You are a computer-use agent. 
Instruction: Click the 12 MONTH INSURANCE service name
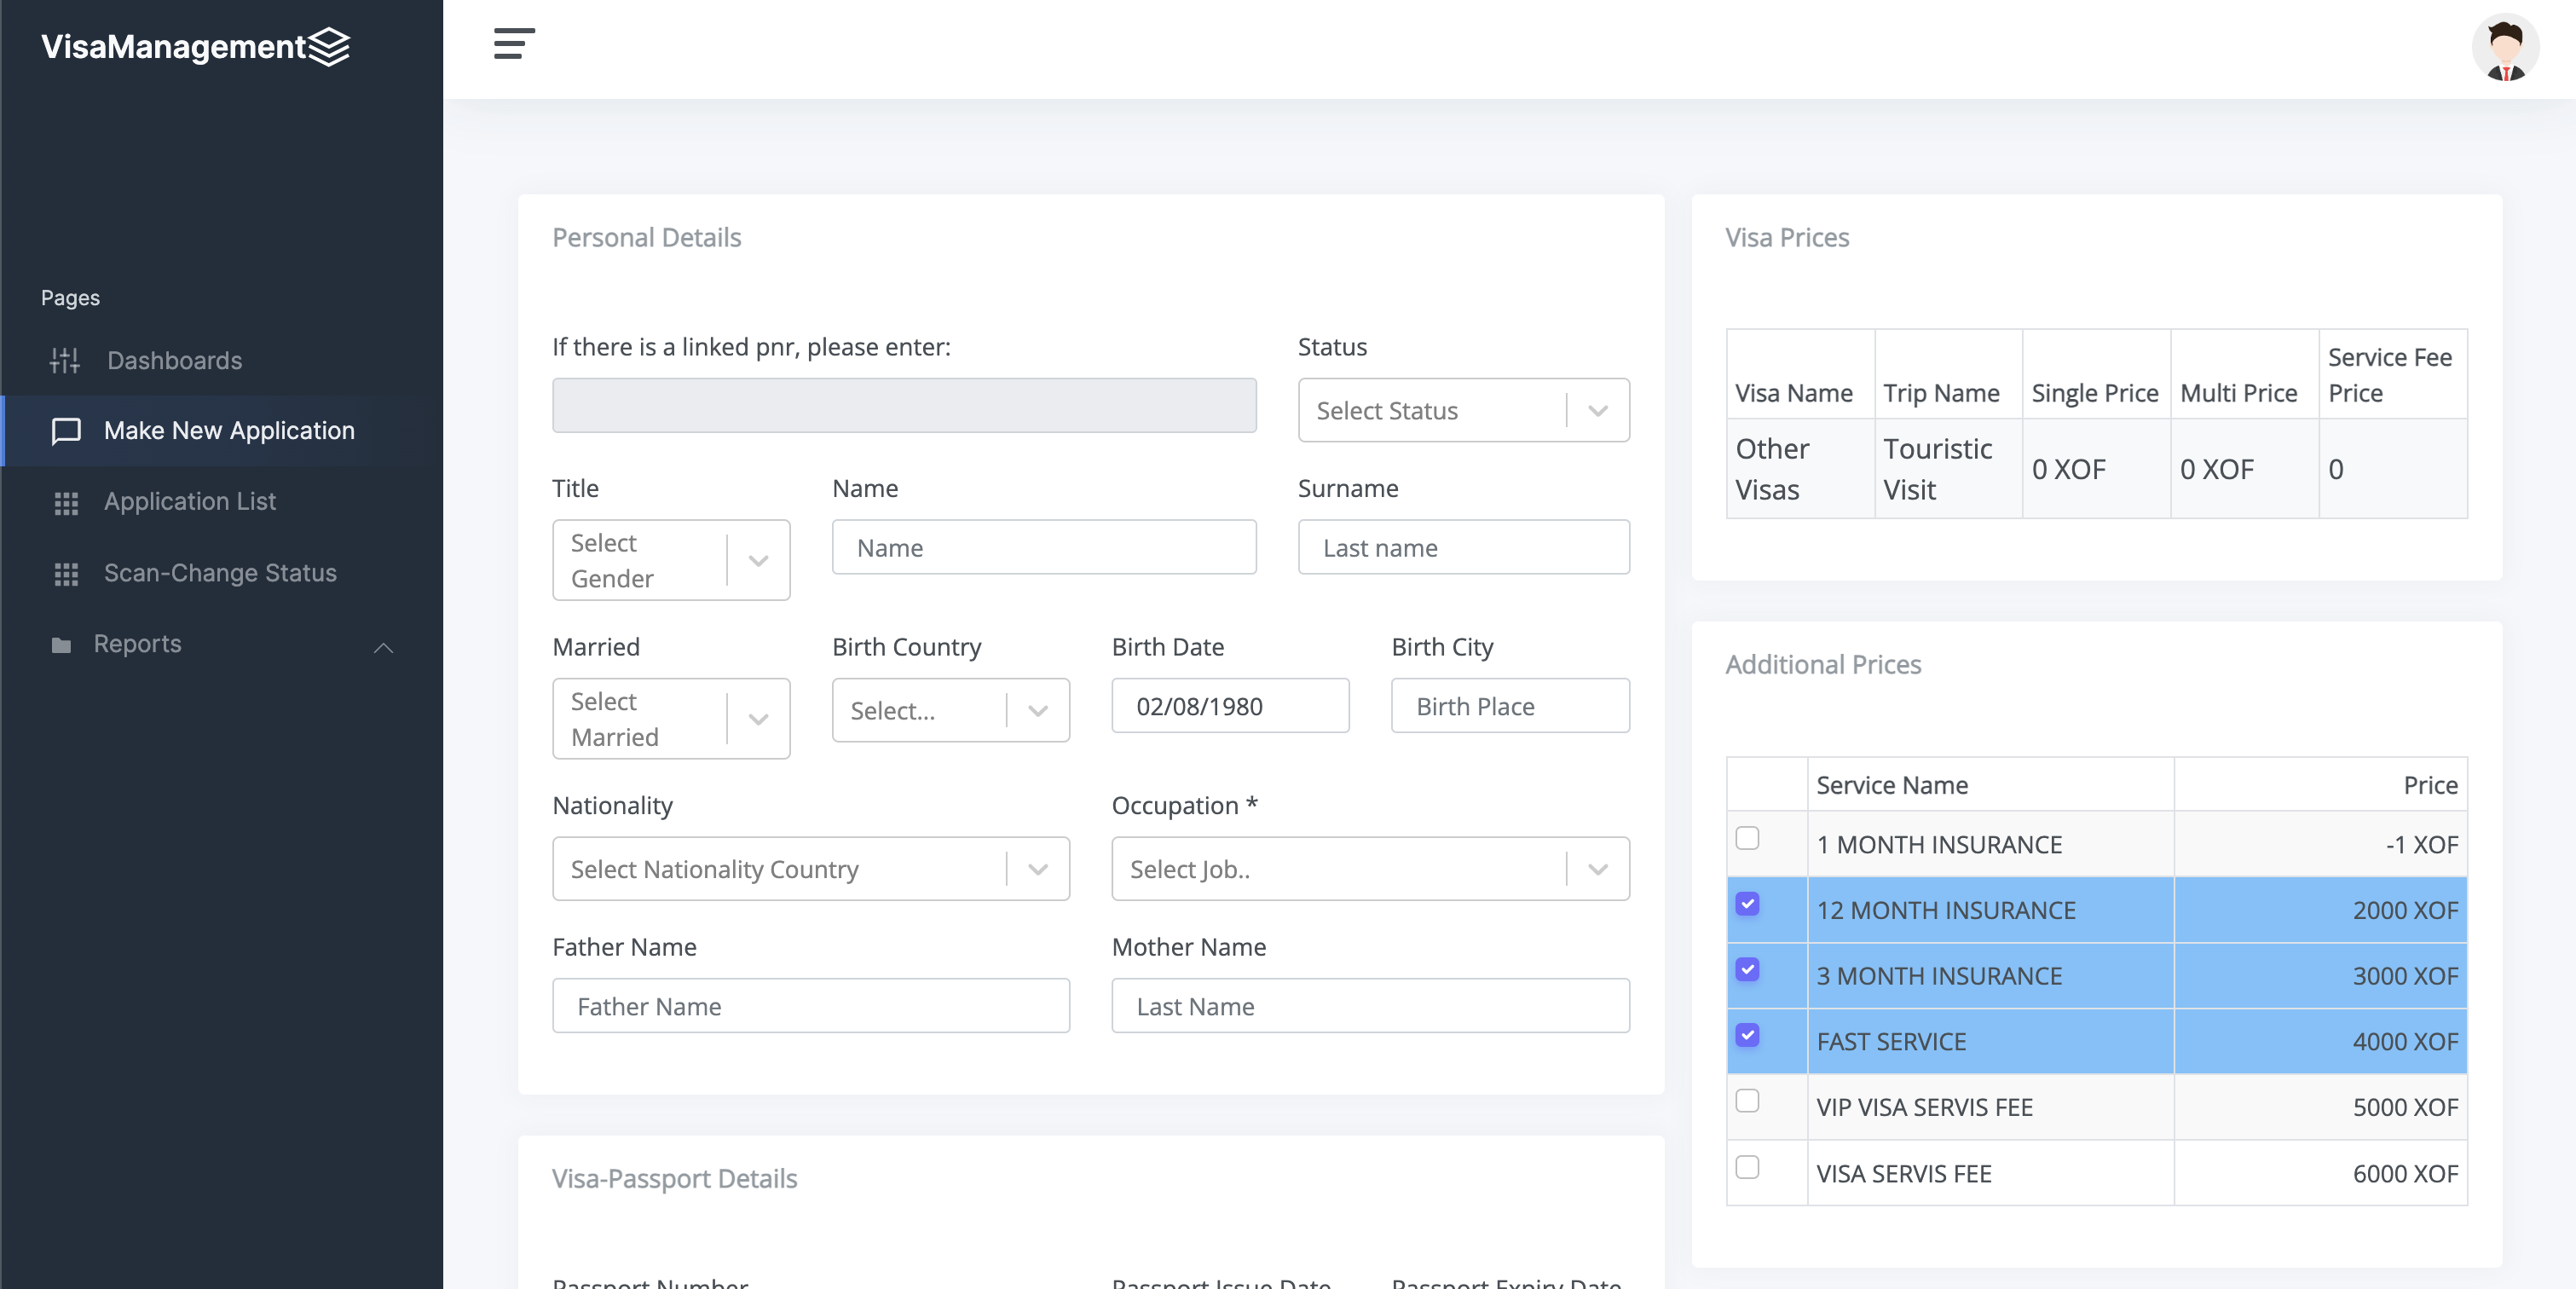pyautogui.click(x=1945, y=911)
